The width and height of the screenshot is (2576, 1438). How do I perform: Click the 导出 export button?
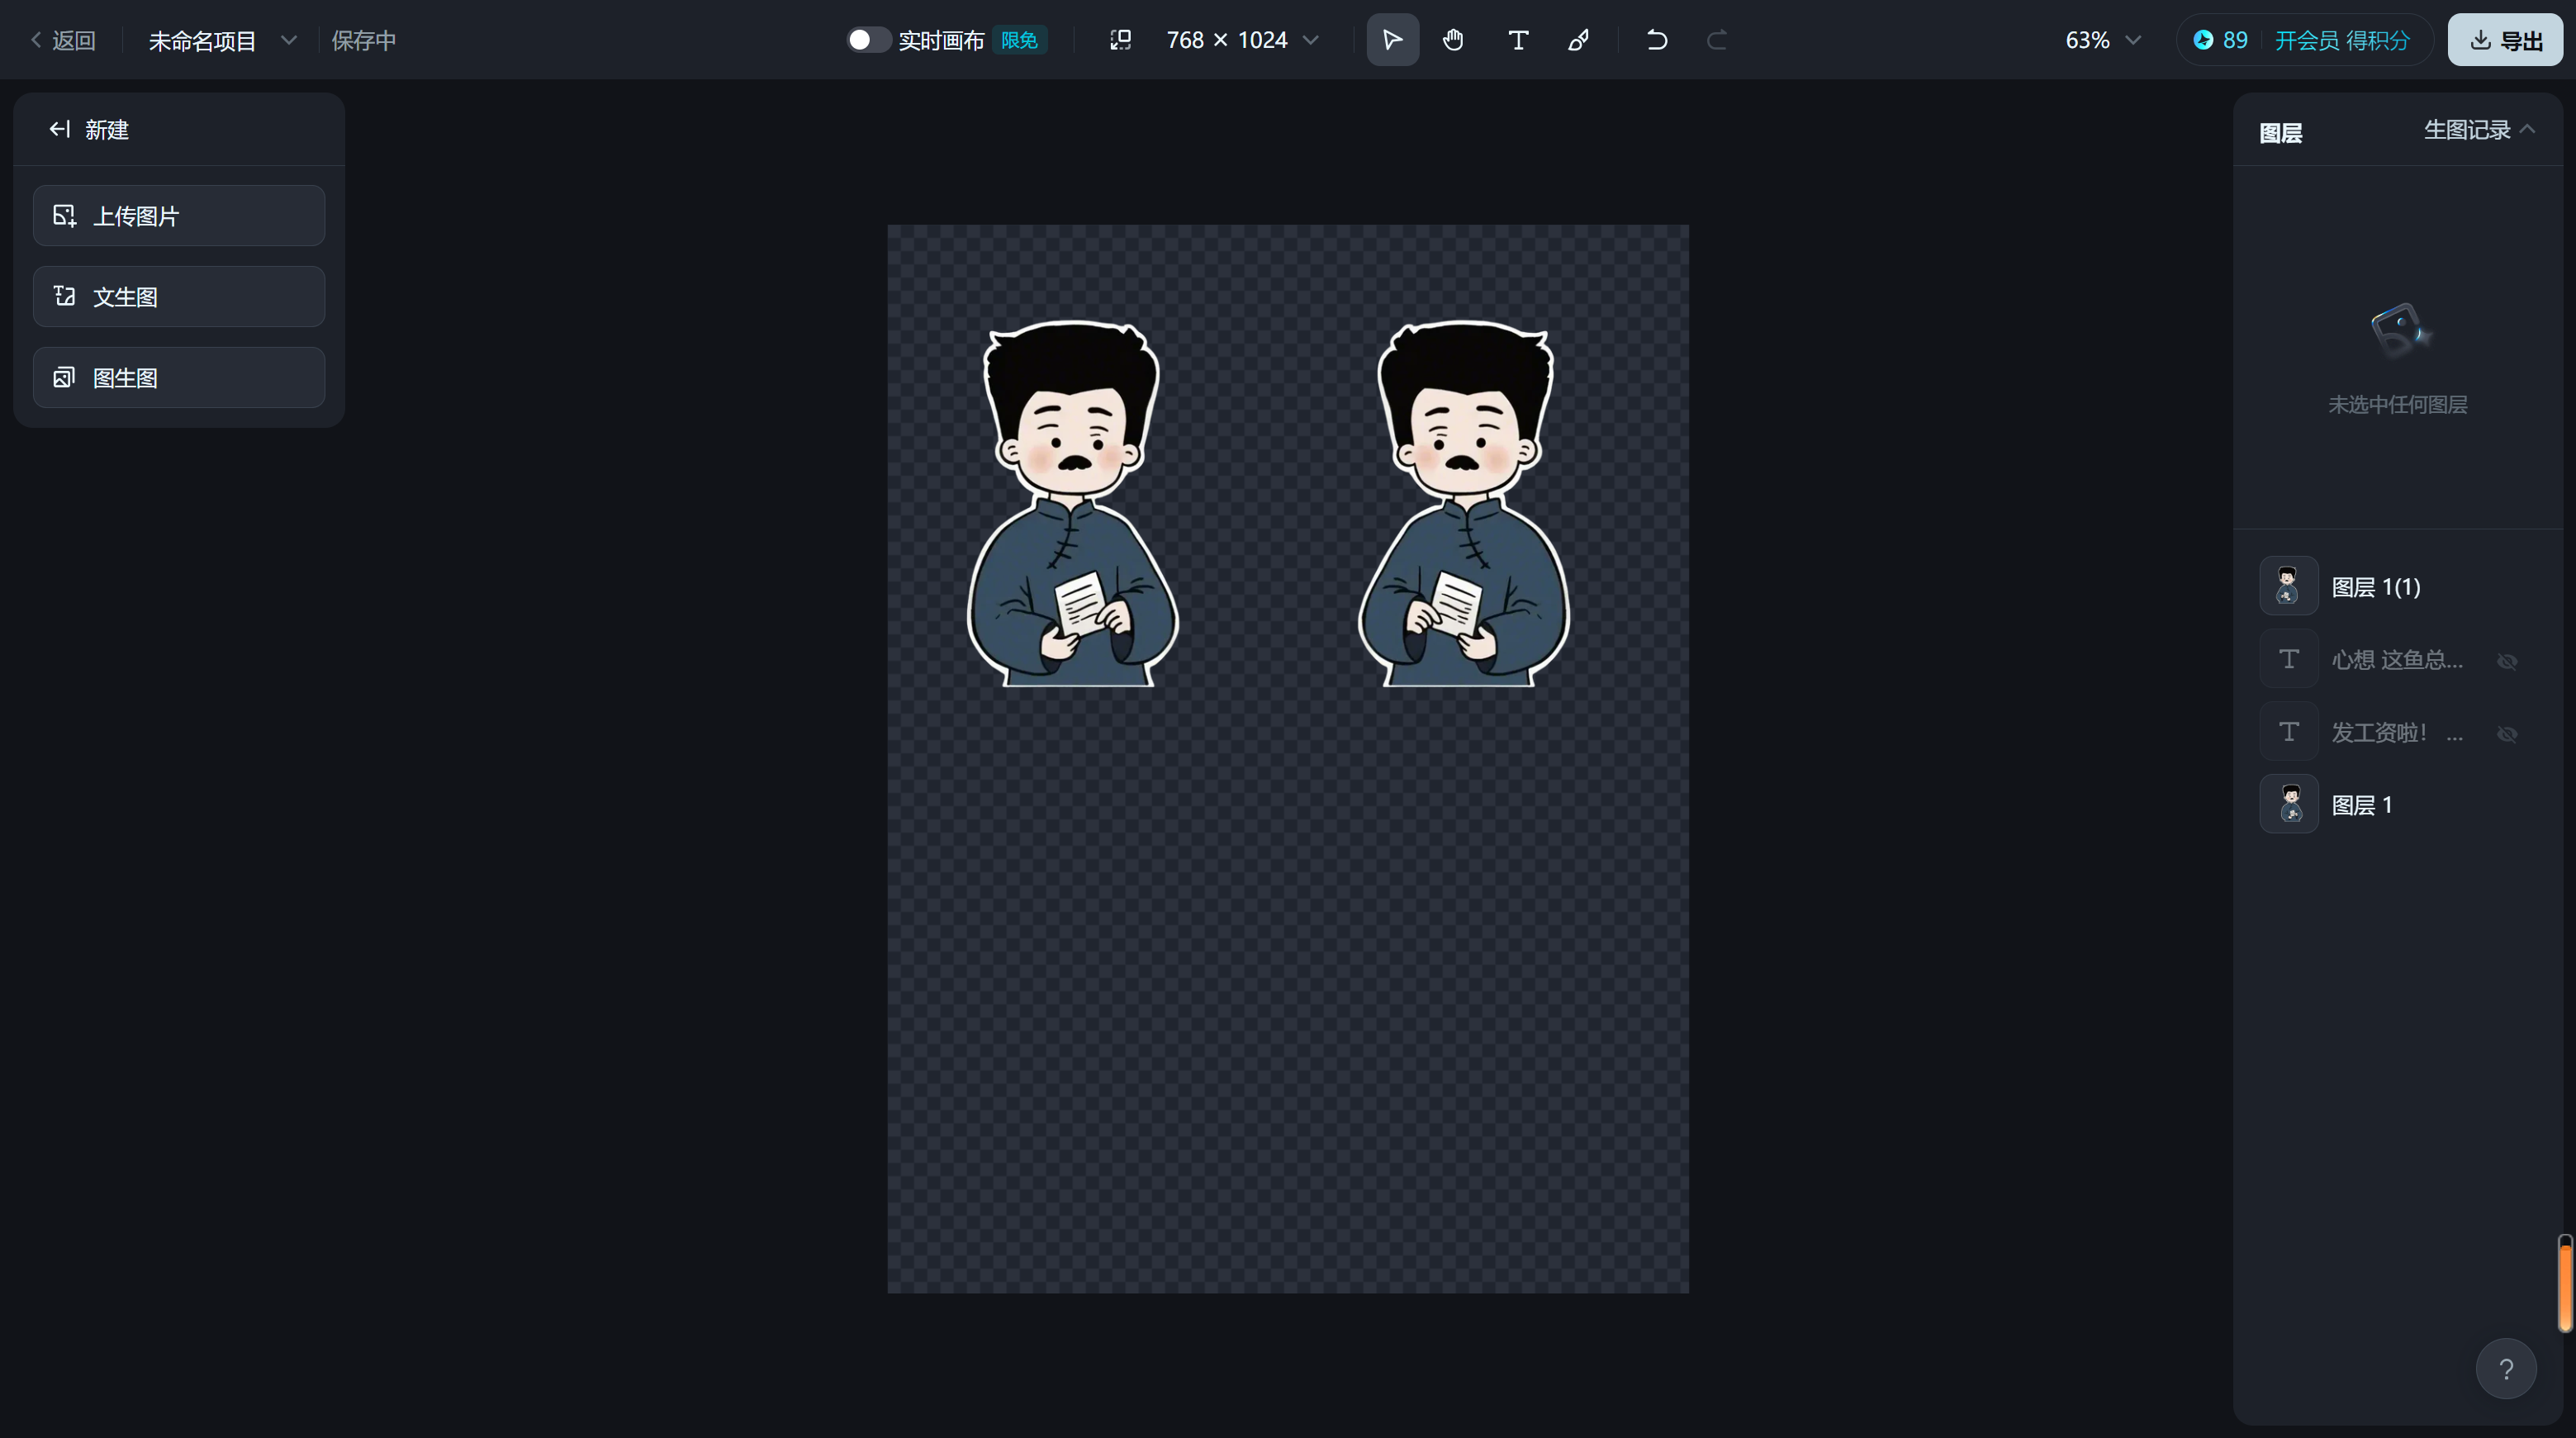pyautogui.click(x=2505, y=40)
